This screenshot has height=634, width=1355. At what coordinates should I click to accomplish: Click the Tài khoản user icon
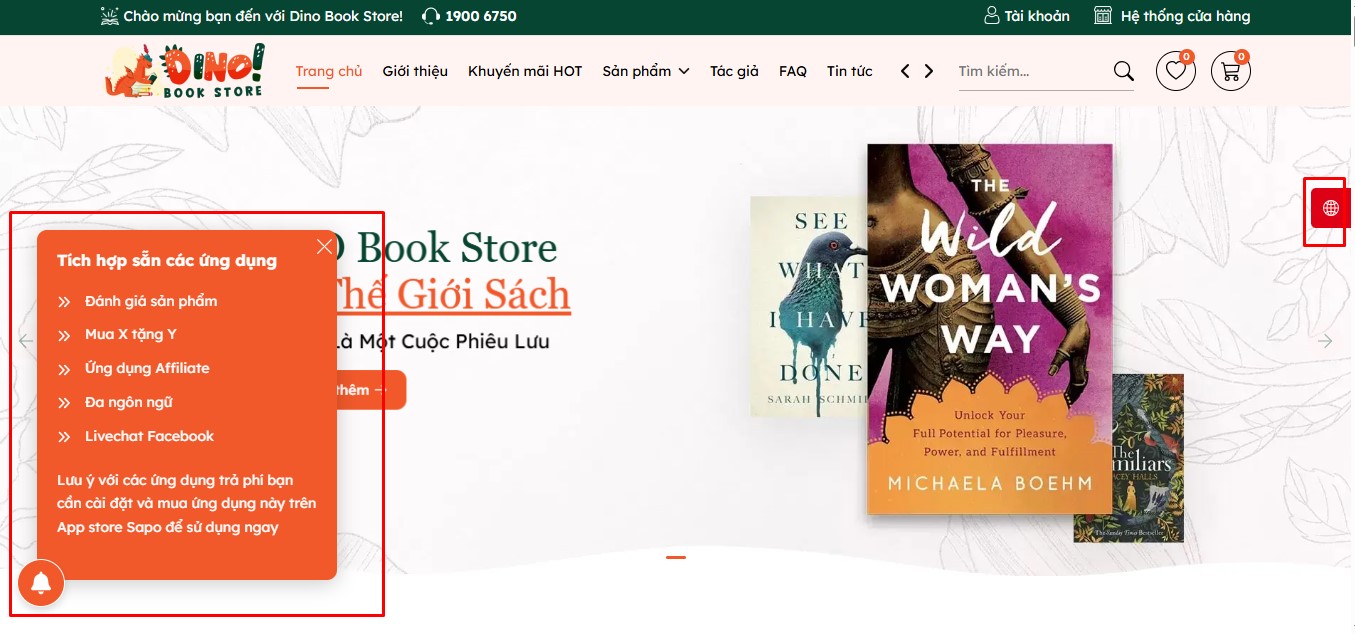coord(992,16)
